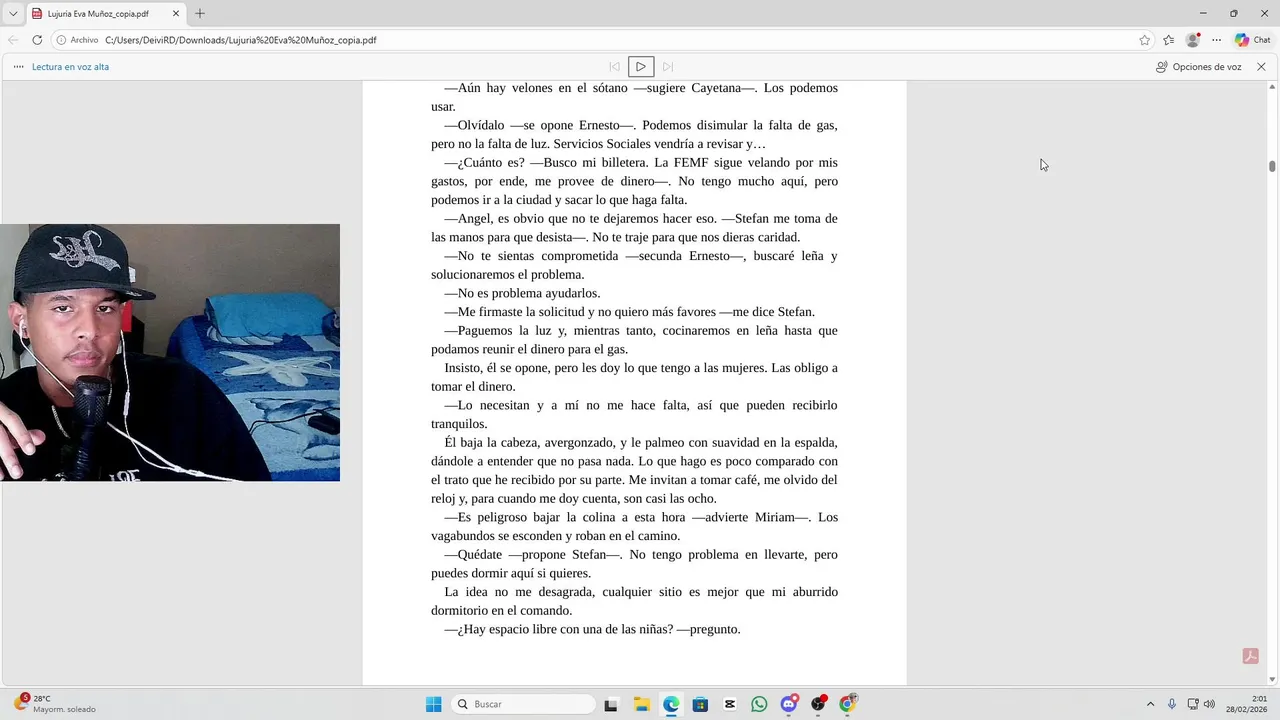Switch to Microsoft Edge on the taskbar
1280x720 pixels.
point(671,704)
